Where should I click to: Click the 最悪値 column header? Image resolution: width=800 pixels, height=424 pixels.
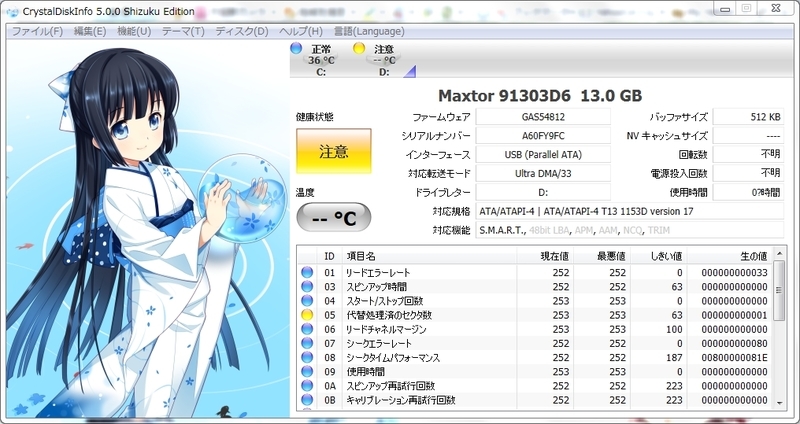pos(602,256)
